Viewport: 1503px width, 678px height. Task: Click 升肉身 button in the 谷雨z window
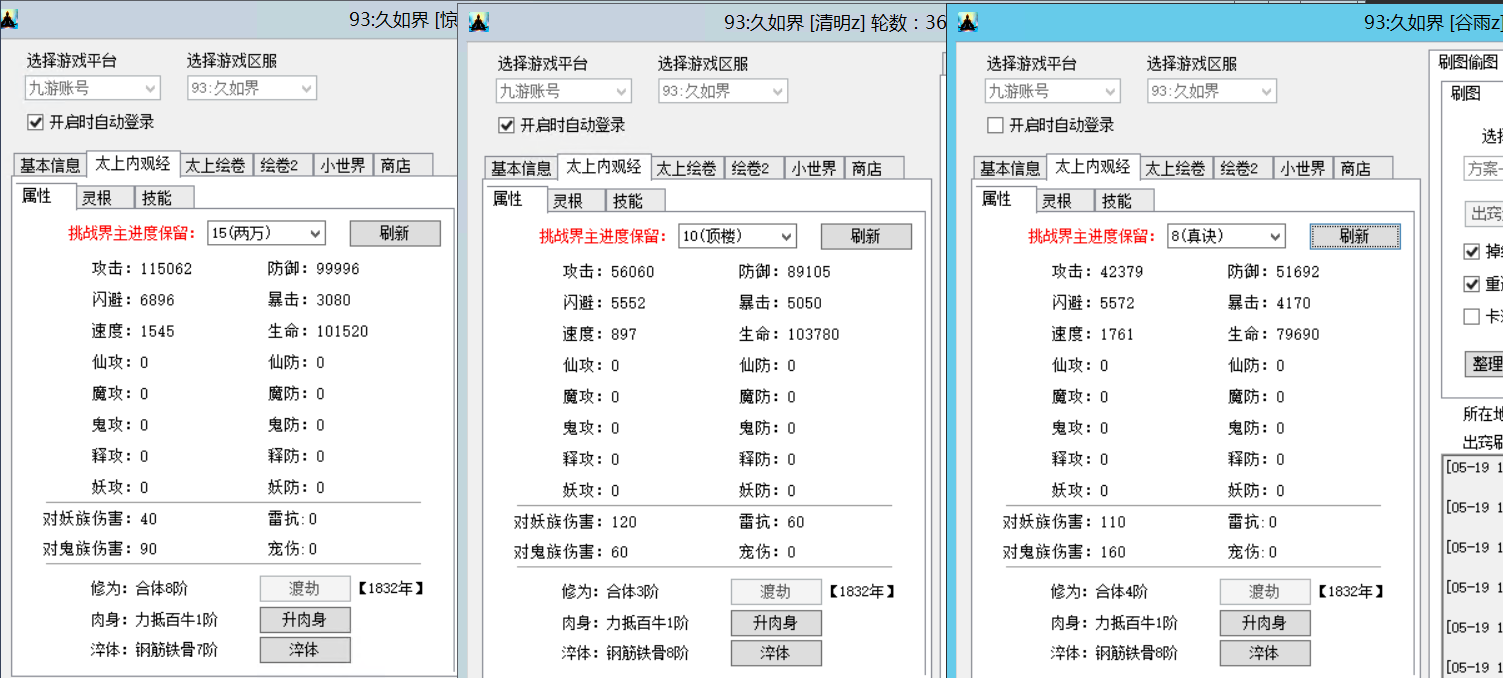[x=1265, y=623]
